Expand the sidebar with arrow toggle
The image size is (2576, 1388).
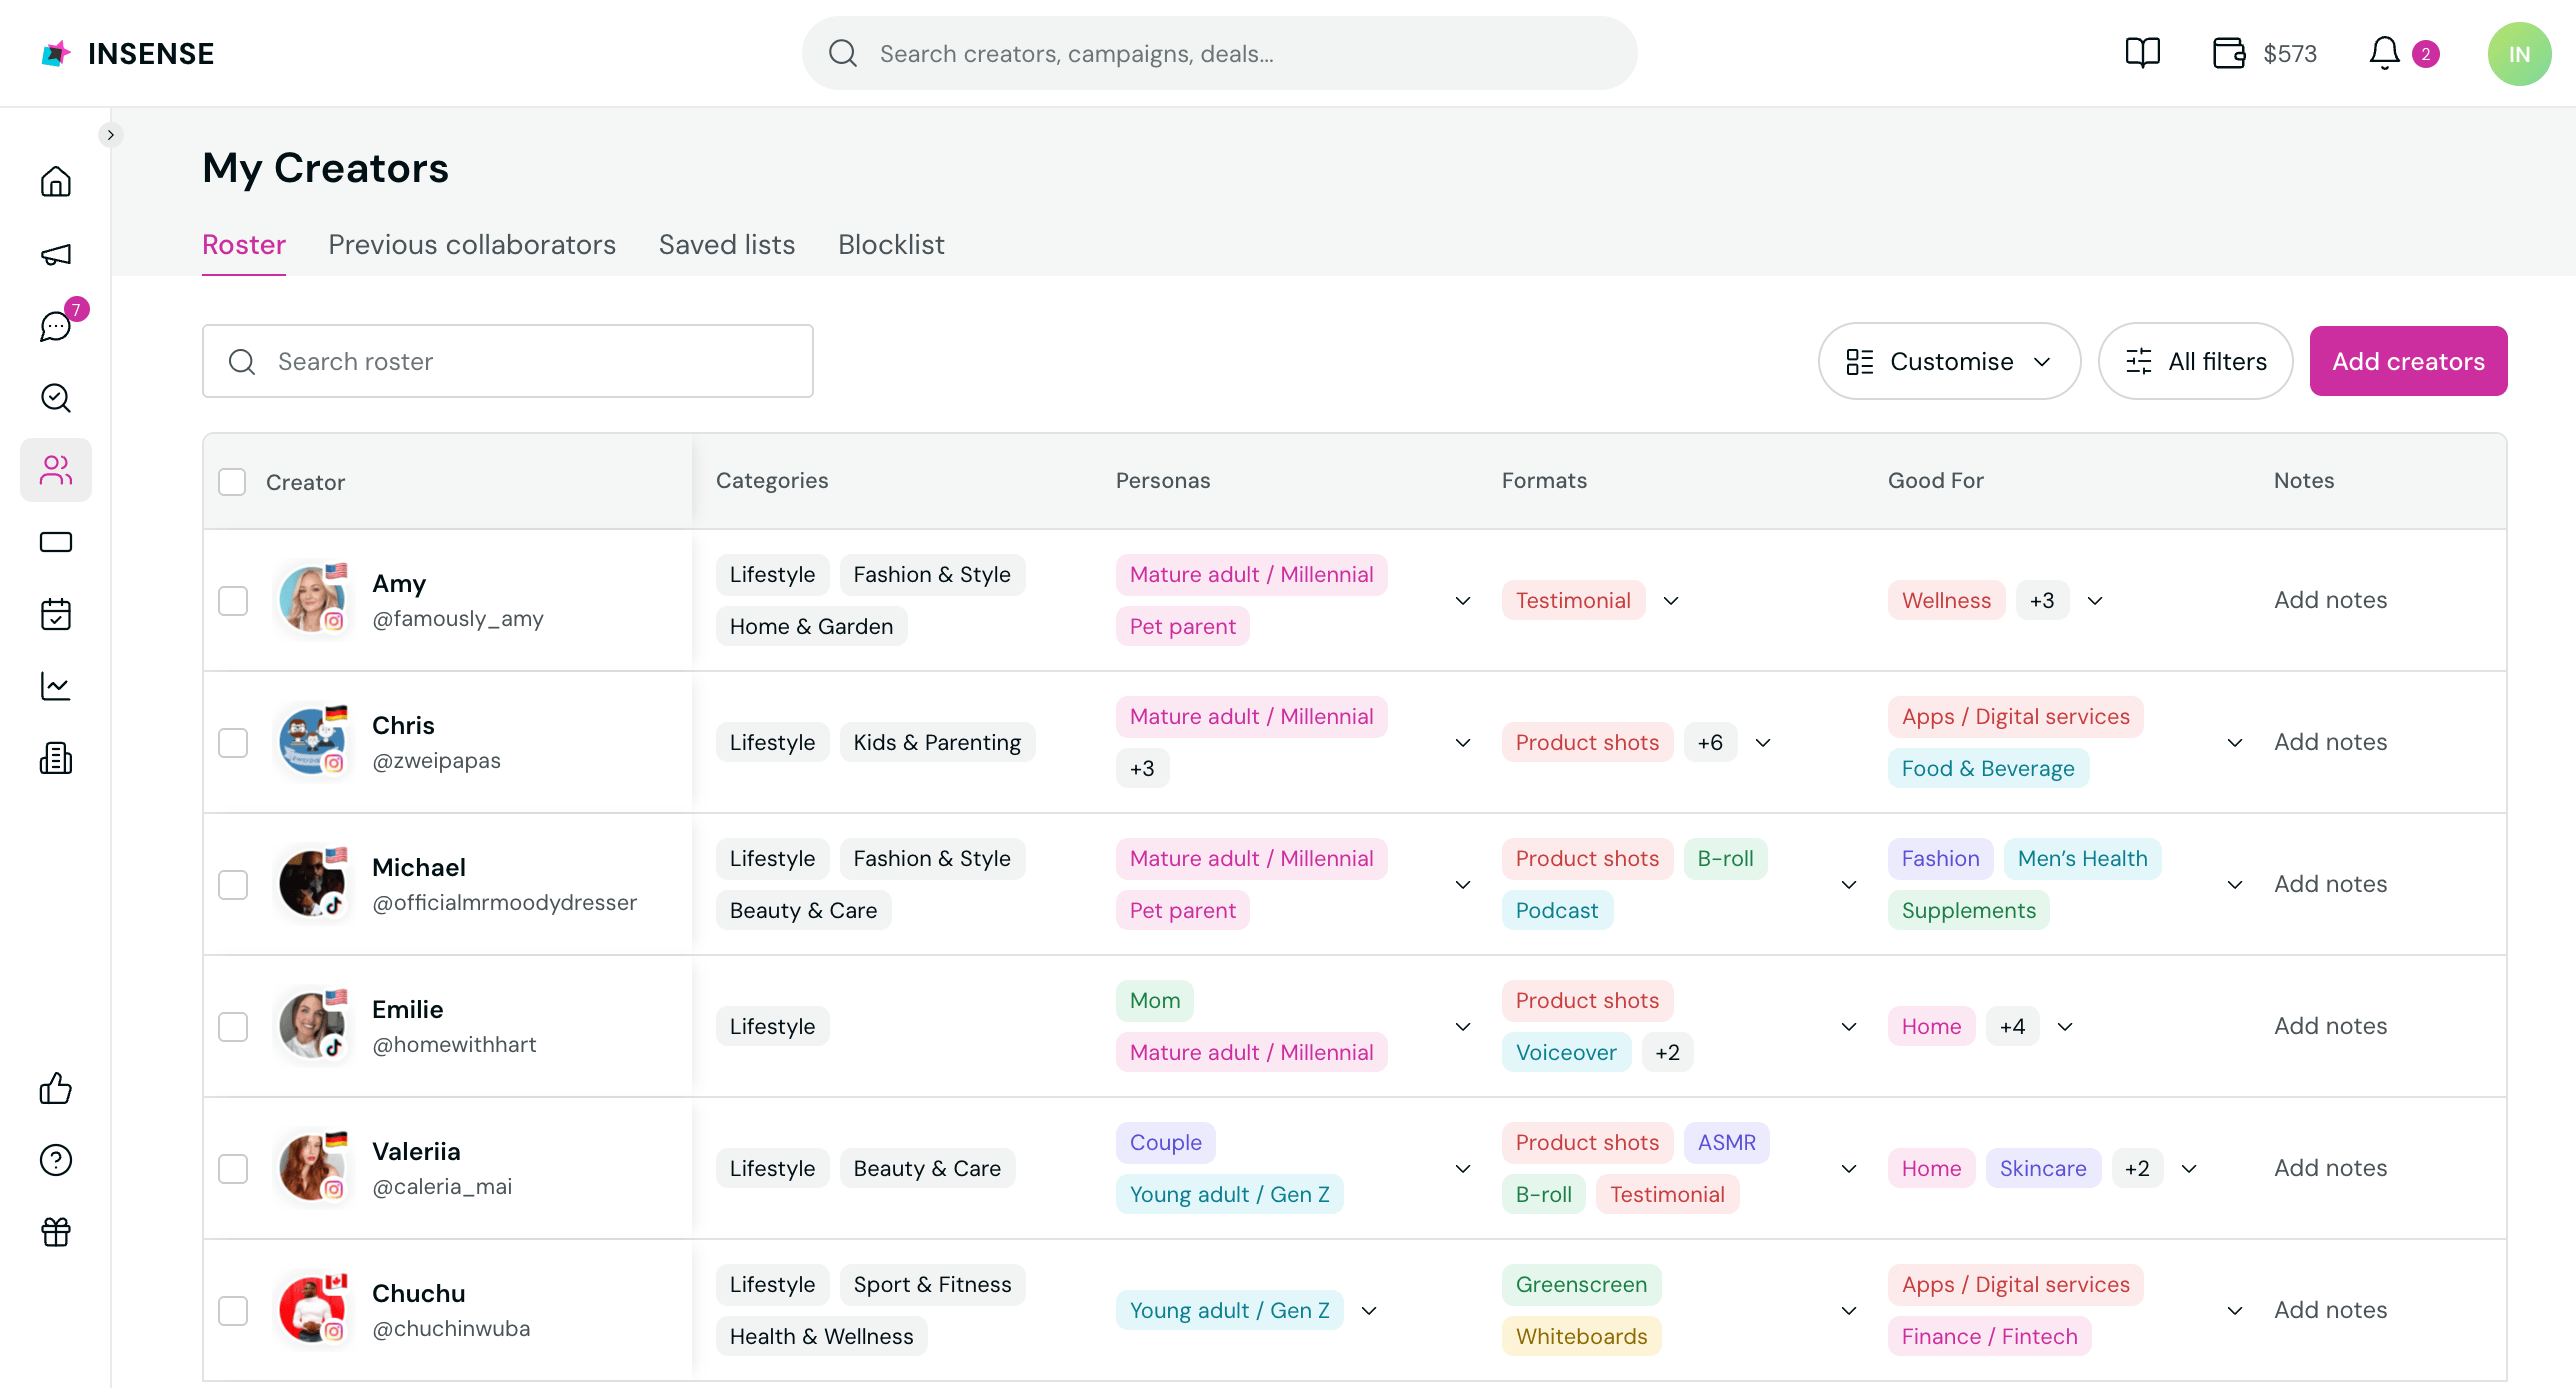(x=111, y=134)
